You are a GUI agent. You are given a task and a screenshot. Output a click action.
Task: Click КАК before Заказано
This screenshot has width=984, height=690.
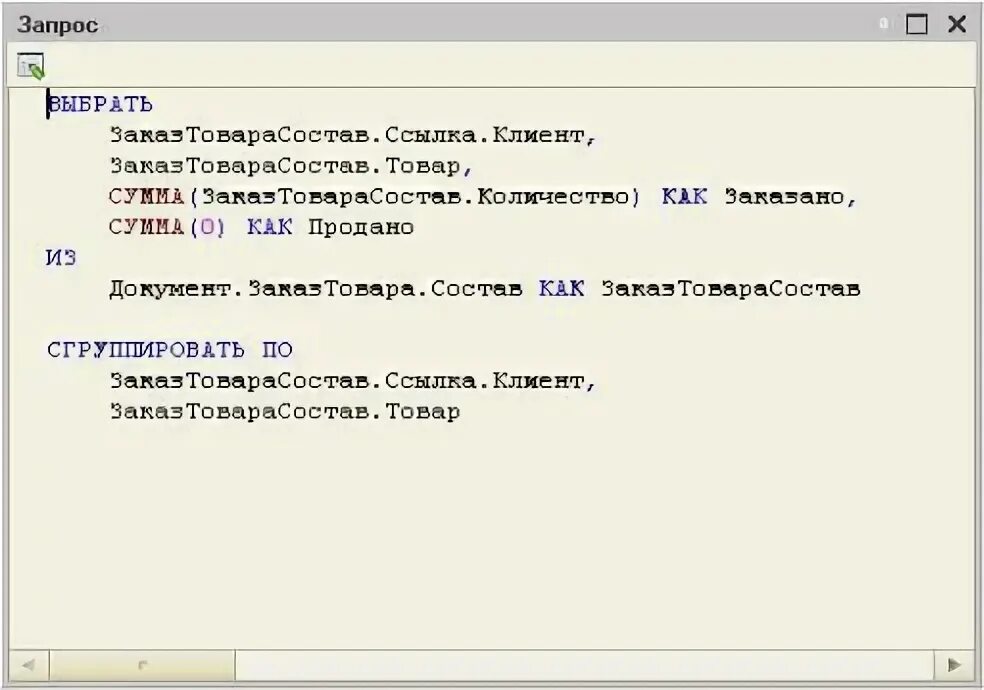[x=684, y=196]
